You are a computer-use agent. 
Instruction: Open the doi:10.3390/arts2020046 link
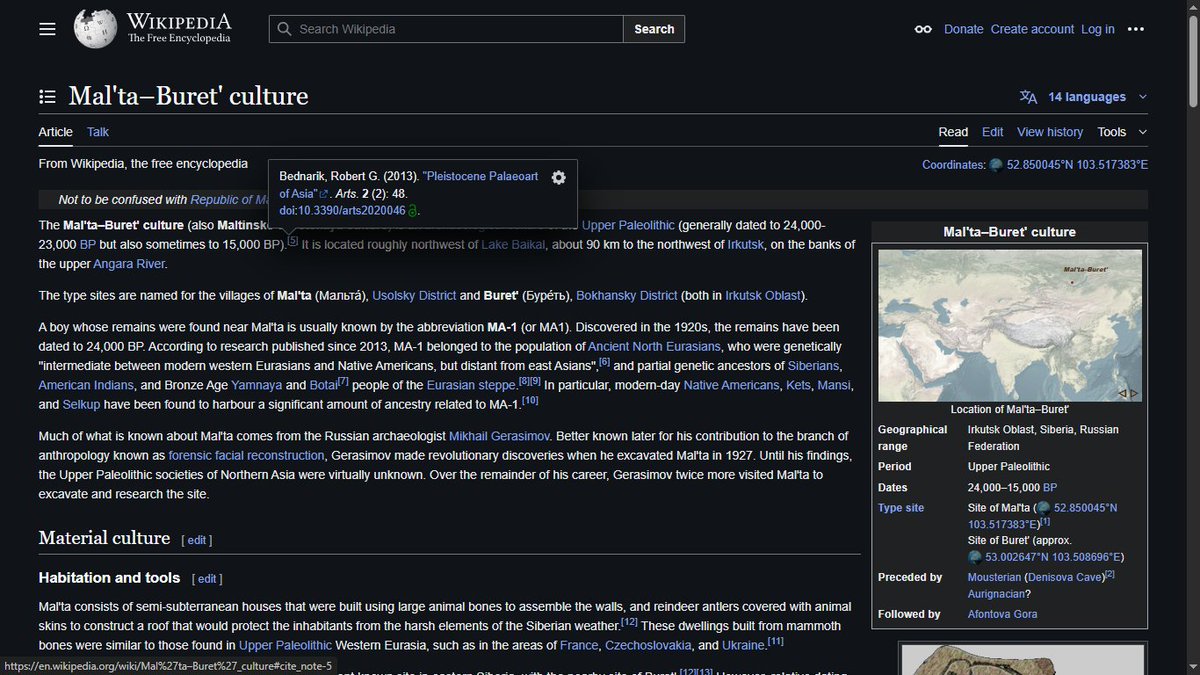point(342,210)
